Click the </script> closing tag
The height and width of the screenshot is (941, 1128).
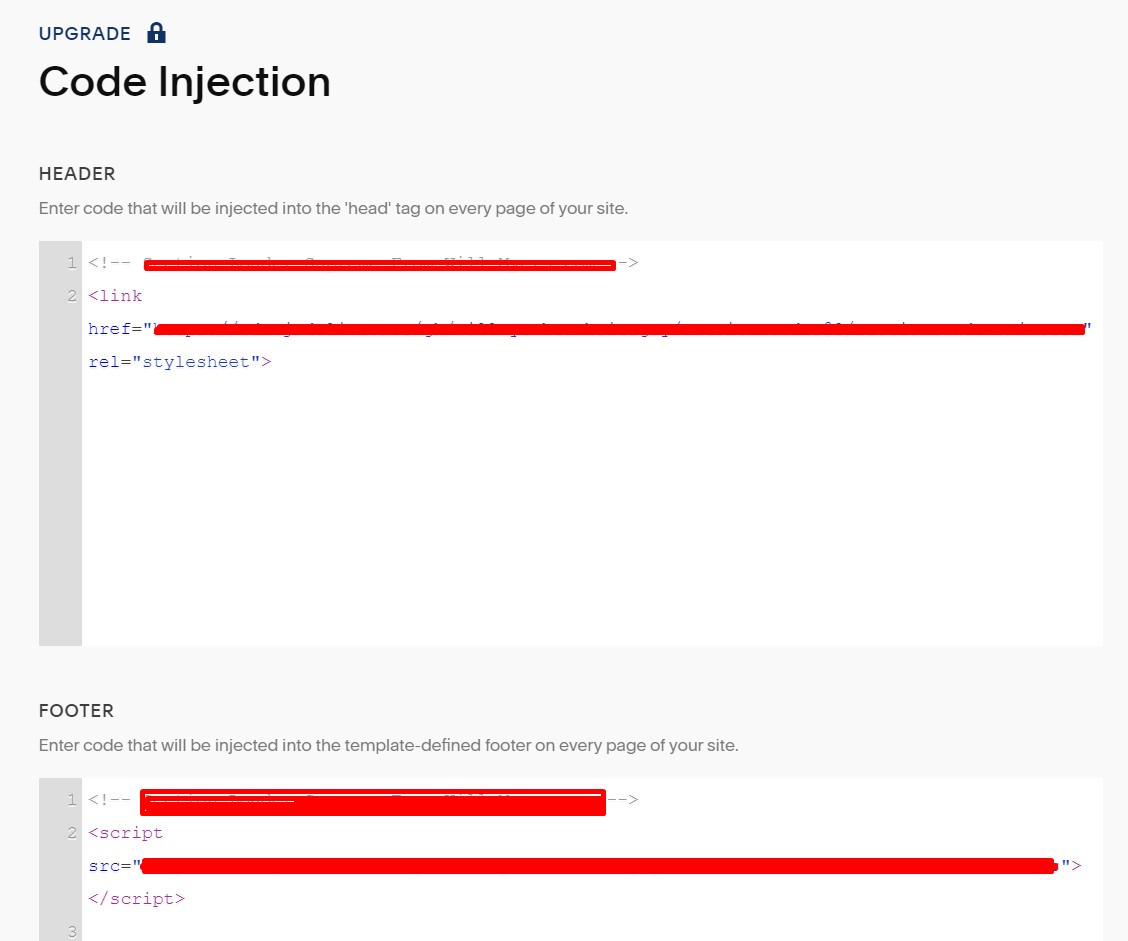coord(136,899)
